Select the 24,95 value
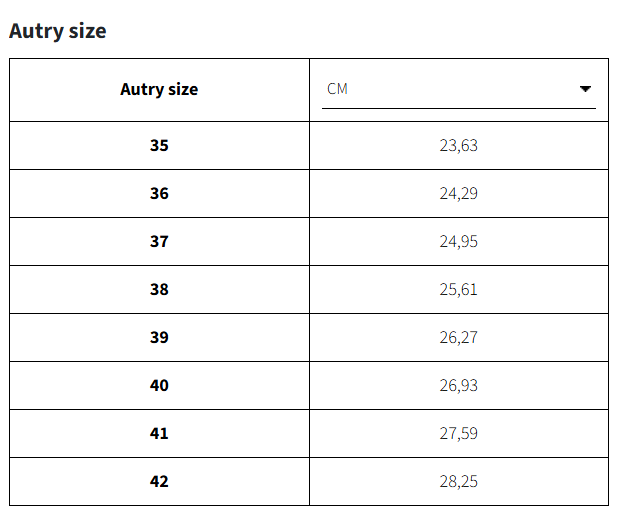 (x=458, y=241)
